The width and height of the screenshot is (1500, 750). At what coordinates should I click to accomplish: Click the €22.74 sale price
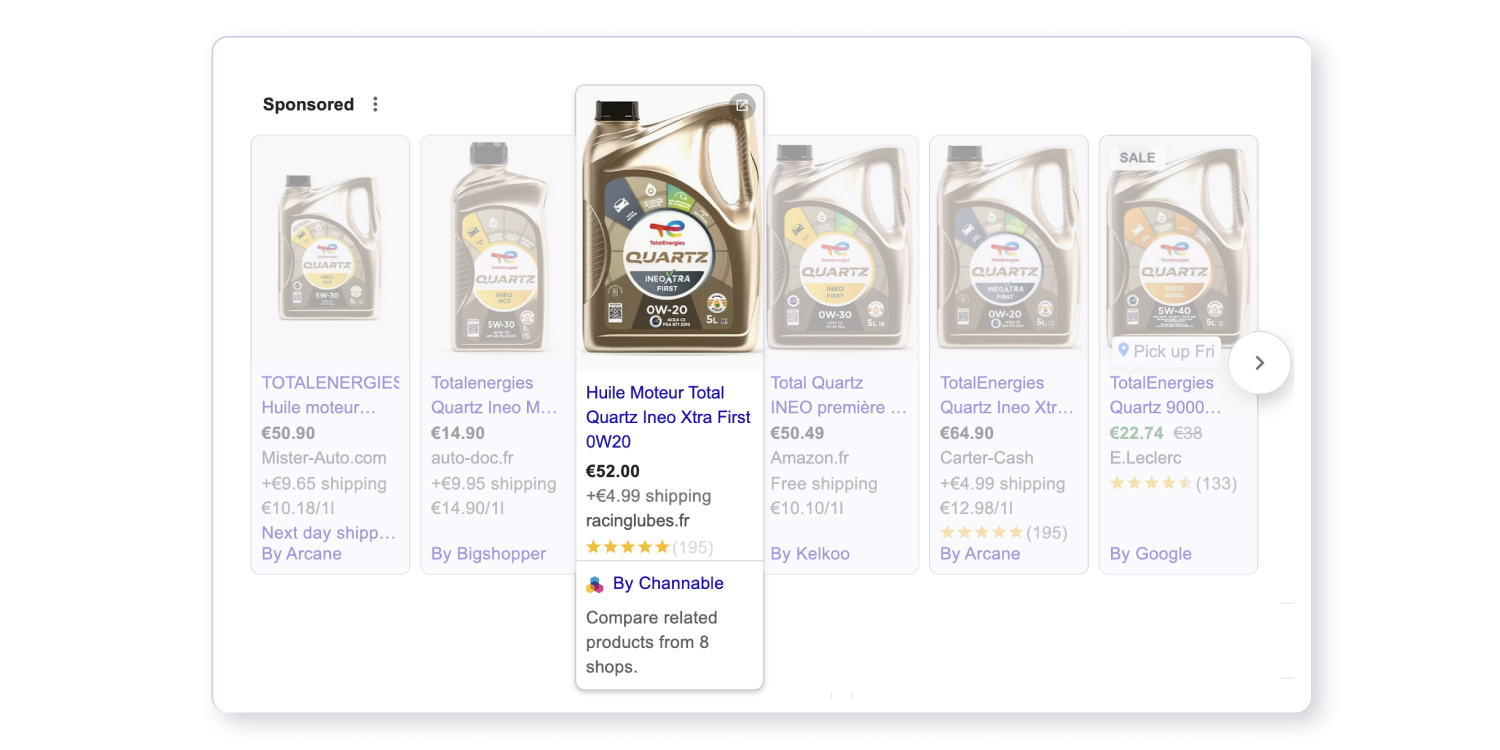pyautogui.click(x=1137, y=433)
